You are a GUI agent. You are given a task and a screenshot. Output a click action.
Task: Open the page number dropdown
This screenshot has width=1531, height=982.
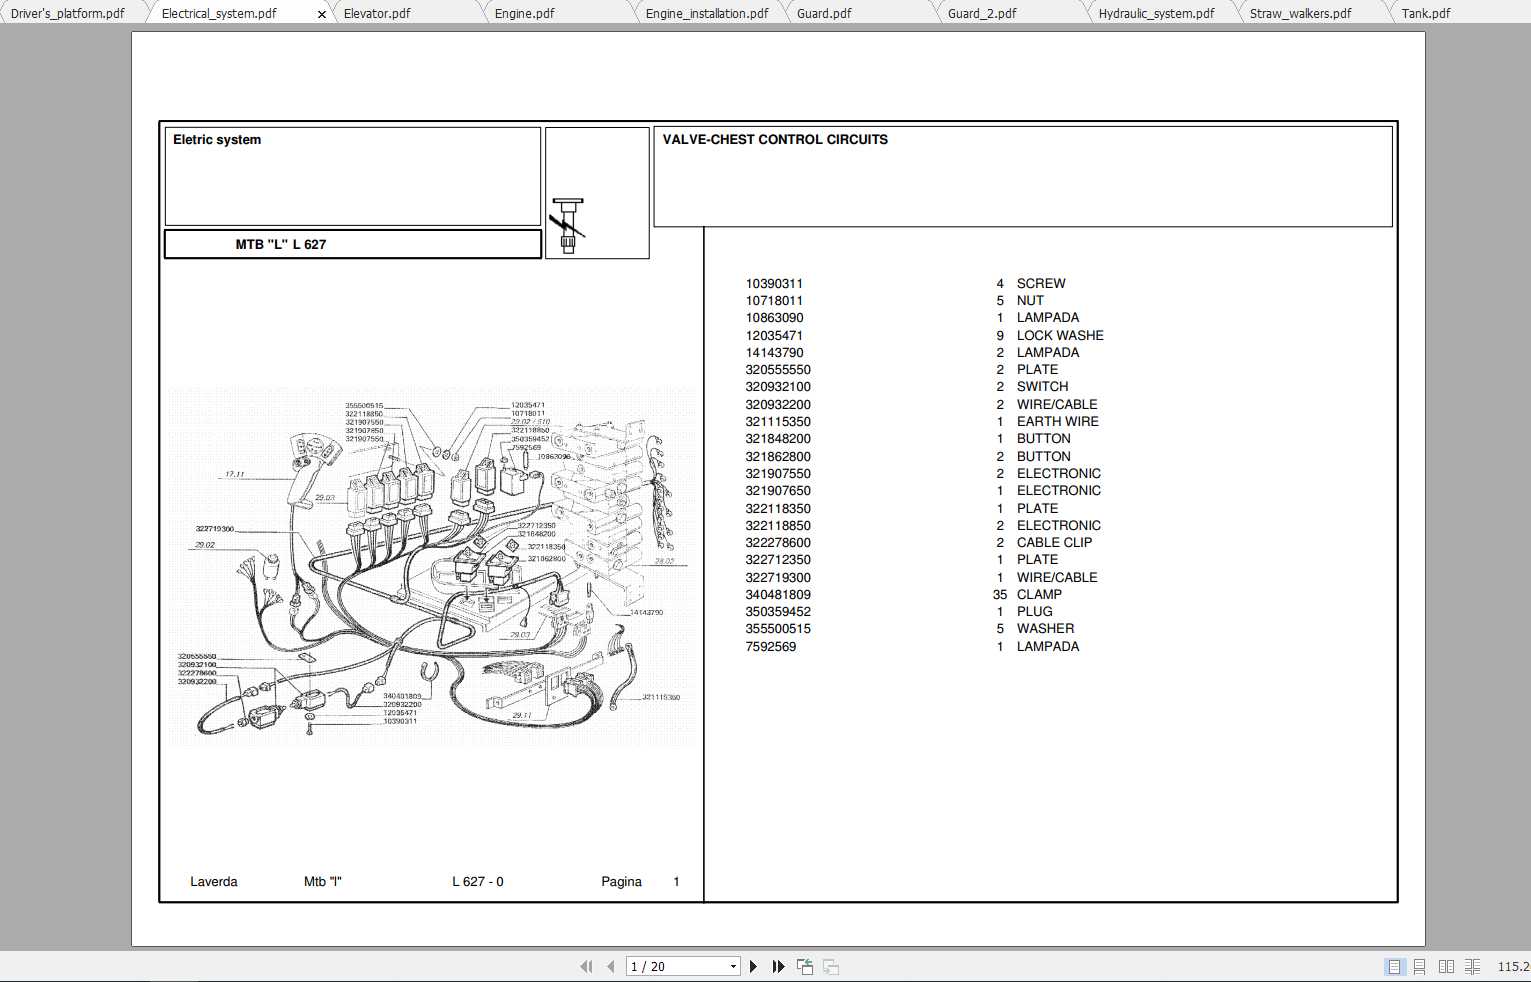point(733,966)
